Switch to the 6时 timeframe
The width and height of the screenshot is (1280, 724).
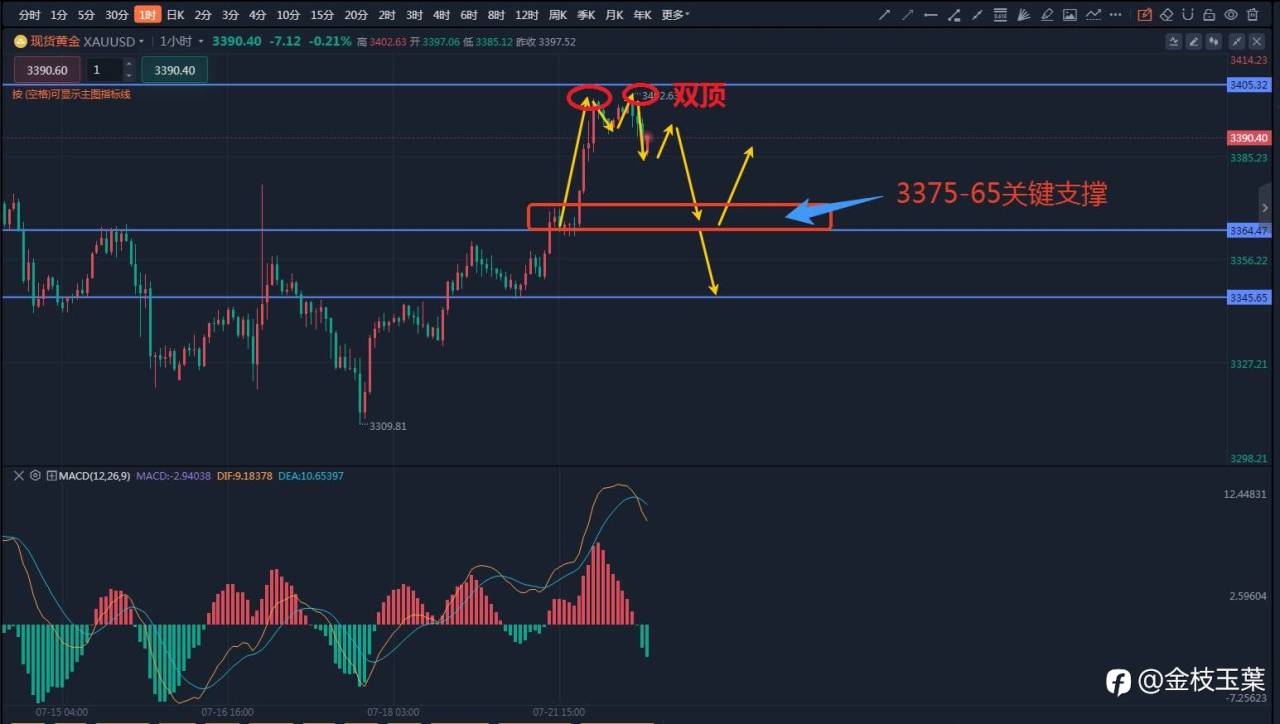click(469, 15)
